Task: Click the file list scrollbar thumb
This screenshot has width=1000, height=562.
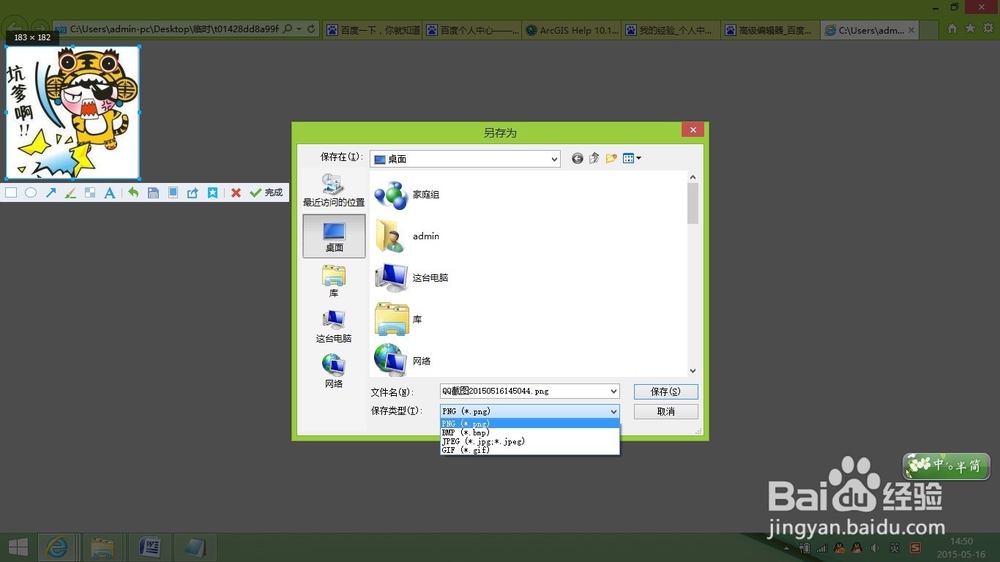Action: 693,203
